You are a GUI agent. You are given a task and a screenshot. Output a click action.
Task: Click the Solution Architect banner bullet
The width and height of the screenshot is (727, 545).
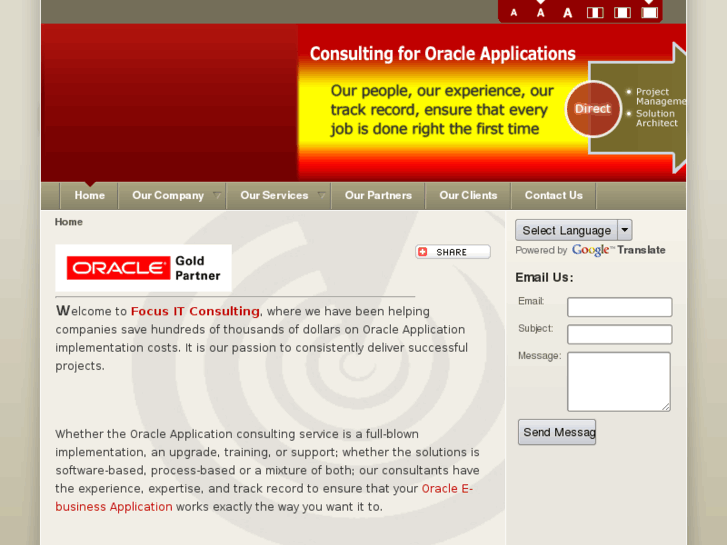tap(657, 118)
